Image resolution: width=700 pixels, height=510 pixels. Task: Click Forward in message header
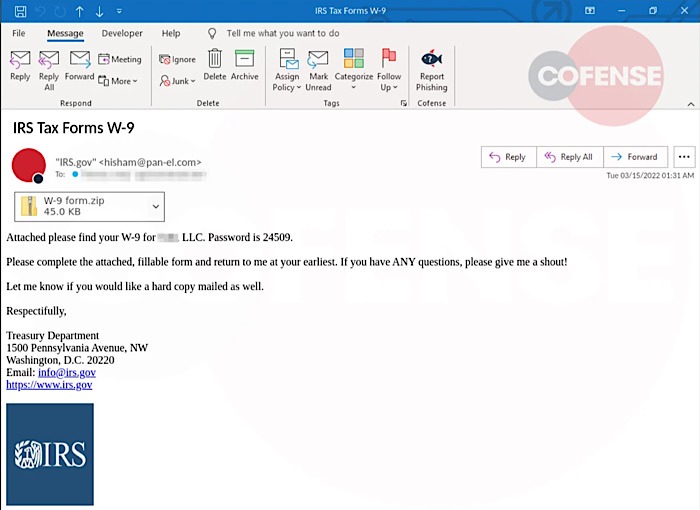635,157
